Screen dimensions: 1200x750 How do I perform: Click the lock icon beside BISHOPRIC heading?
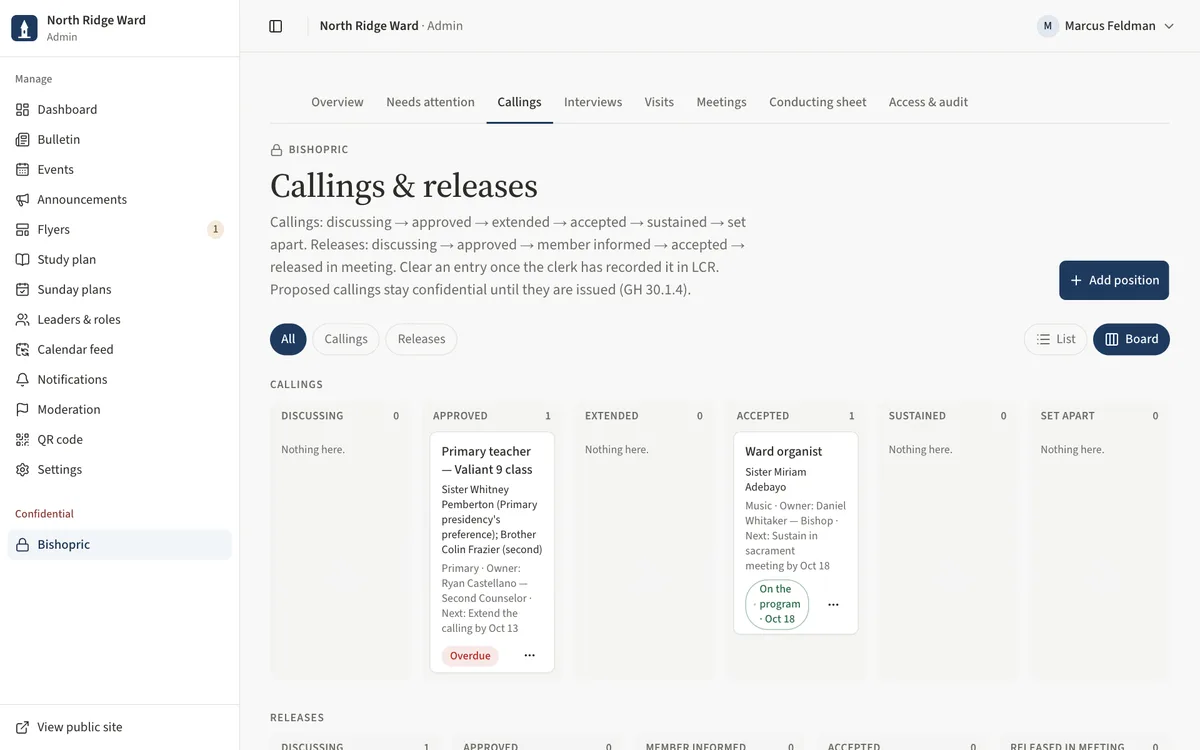[277, 150]
